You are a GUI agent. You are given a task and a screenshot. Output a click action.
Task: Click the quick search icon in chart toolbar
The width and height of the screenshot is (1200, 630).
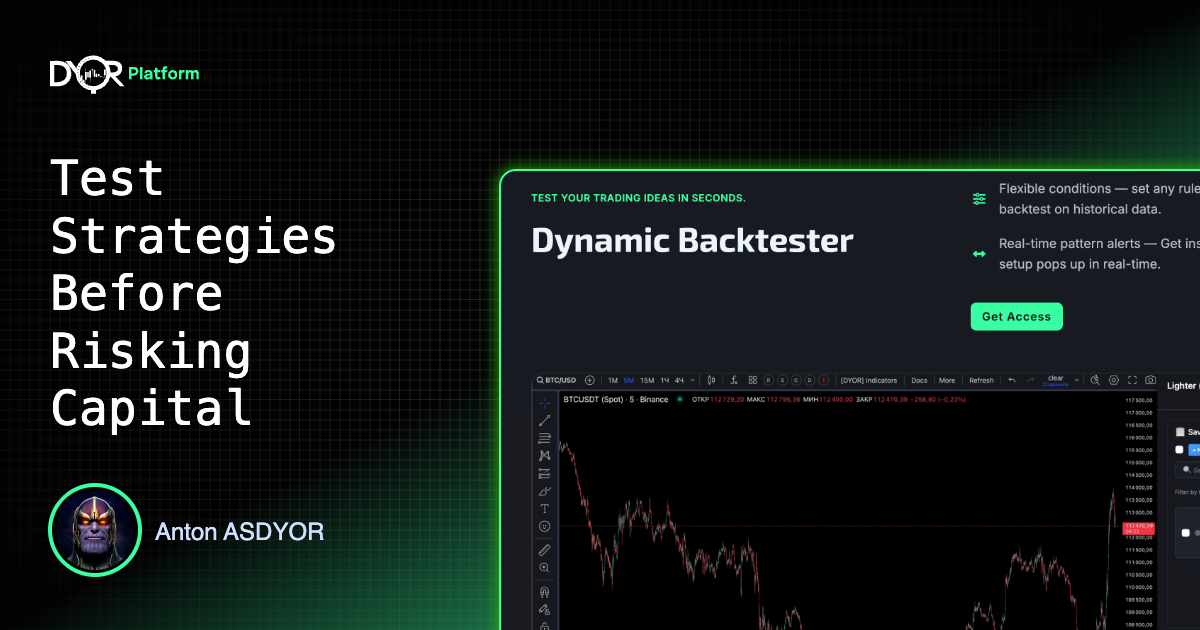point(1095,380)
